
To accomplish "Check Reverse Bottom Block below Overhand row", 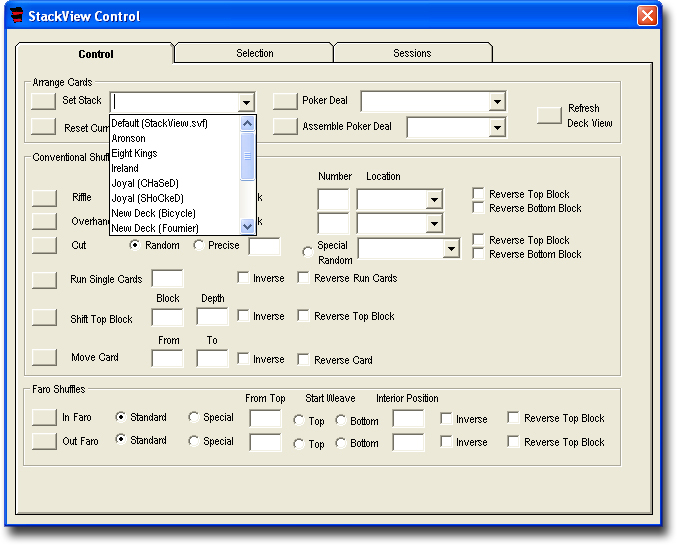I will 478,253.
